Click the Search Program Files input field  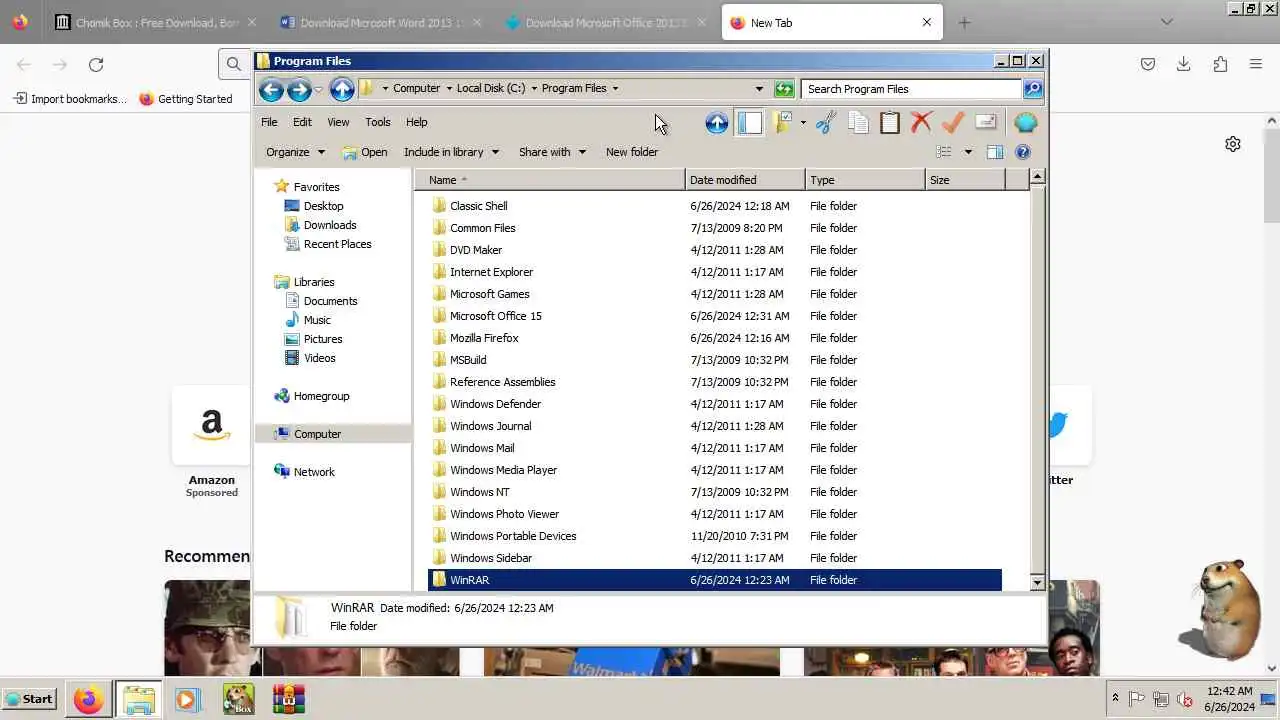910,89
